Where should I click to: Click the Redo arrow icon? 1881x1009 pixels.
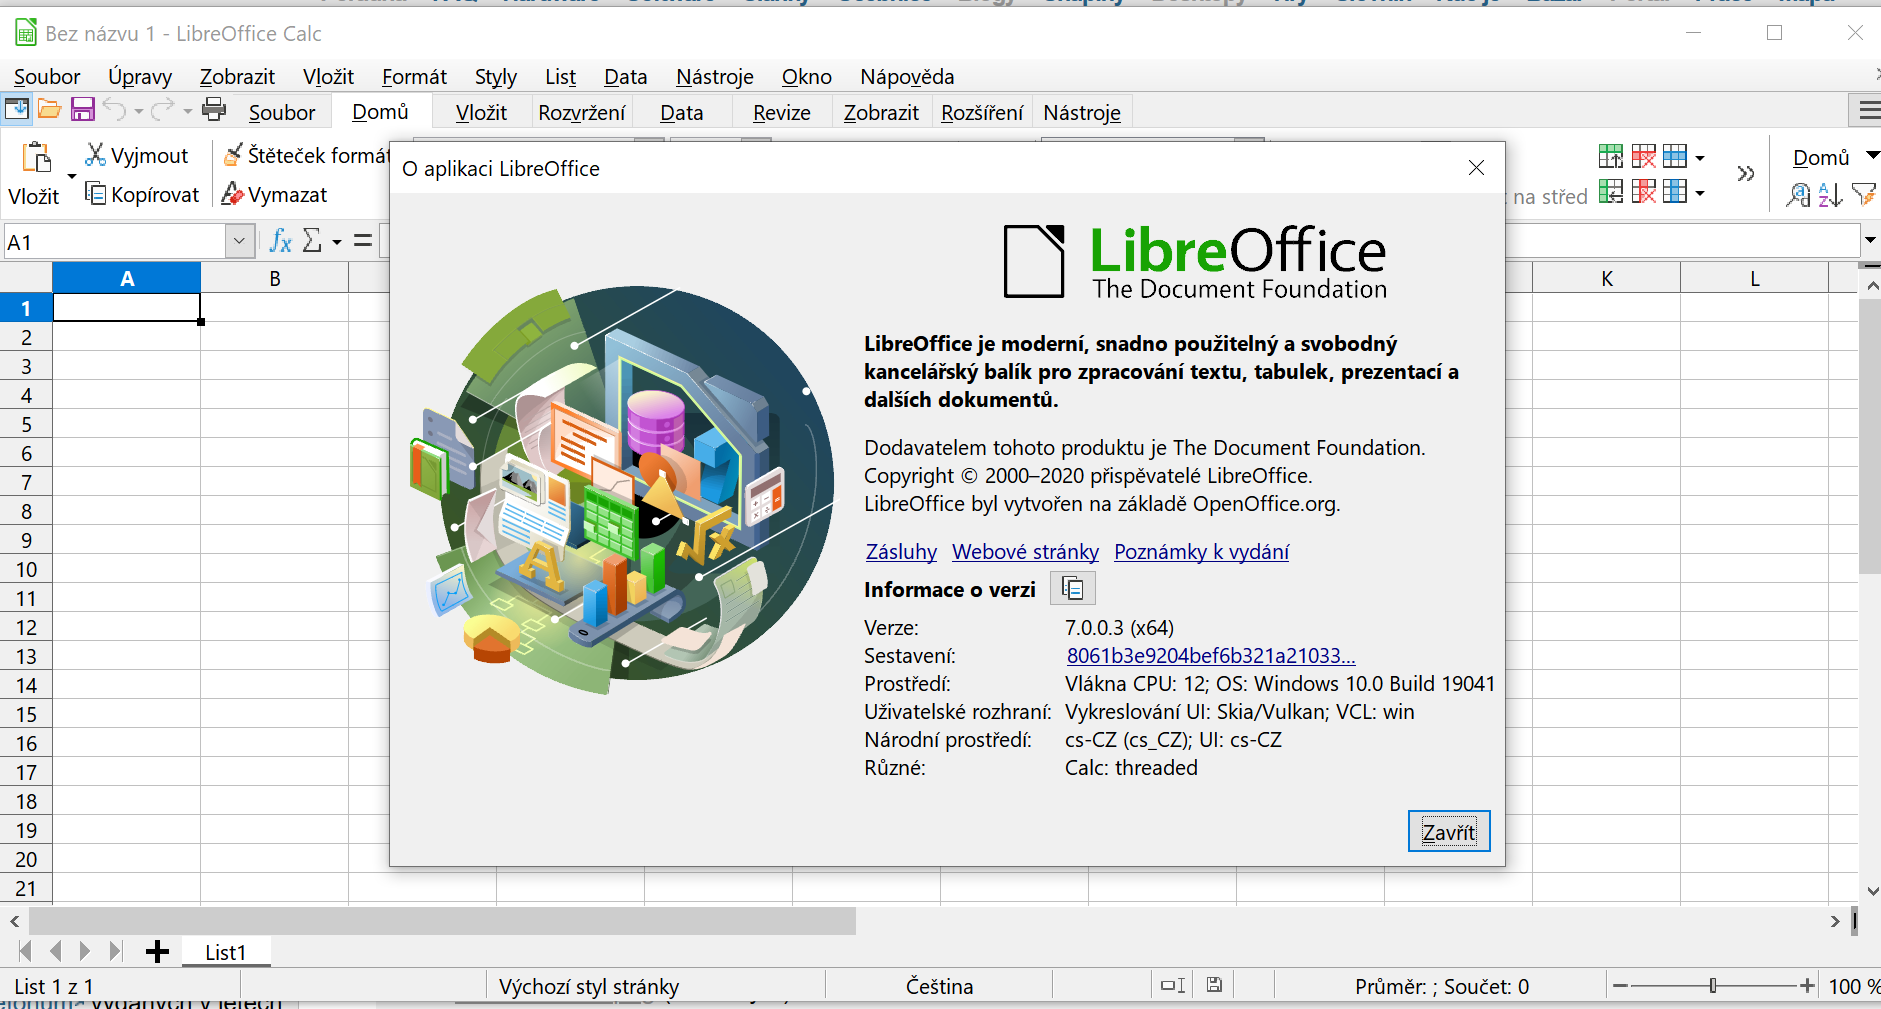pos(163,110)
